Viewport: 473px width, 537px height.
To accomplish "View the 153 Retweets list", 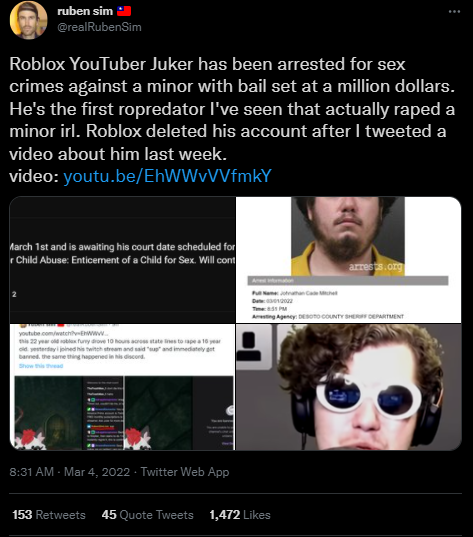I will click(x=49, y=515).
